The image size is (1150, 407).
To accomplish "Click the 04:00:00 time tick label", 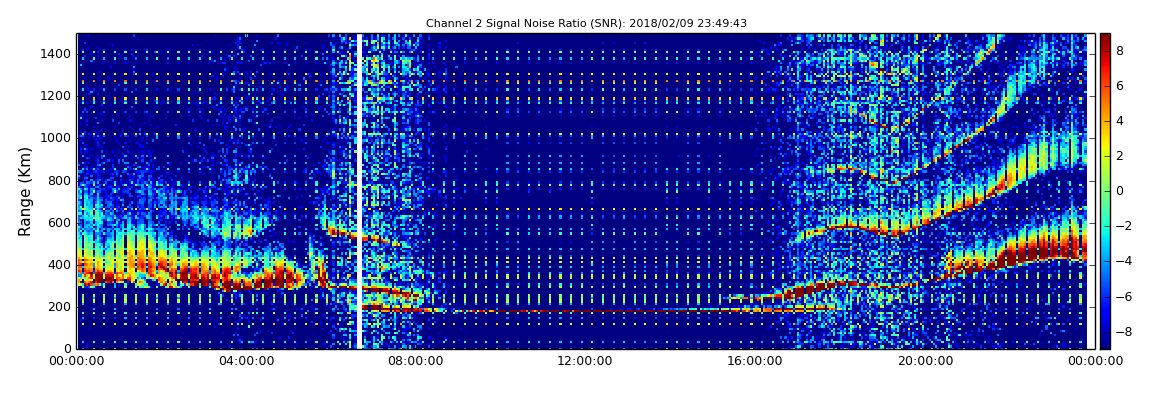I will click(x=246, y=361).
